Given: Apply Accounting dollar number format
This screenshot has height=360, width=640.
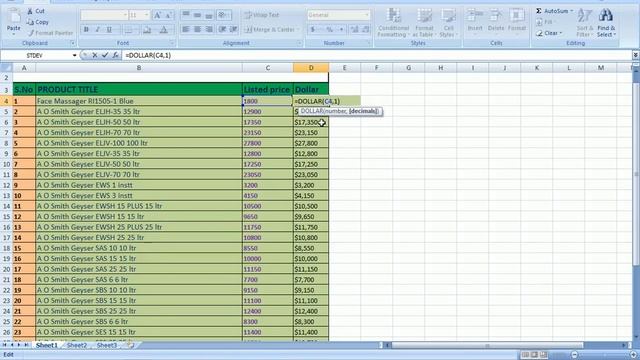Looking at the screenshot, I should point(313,29).
